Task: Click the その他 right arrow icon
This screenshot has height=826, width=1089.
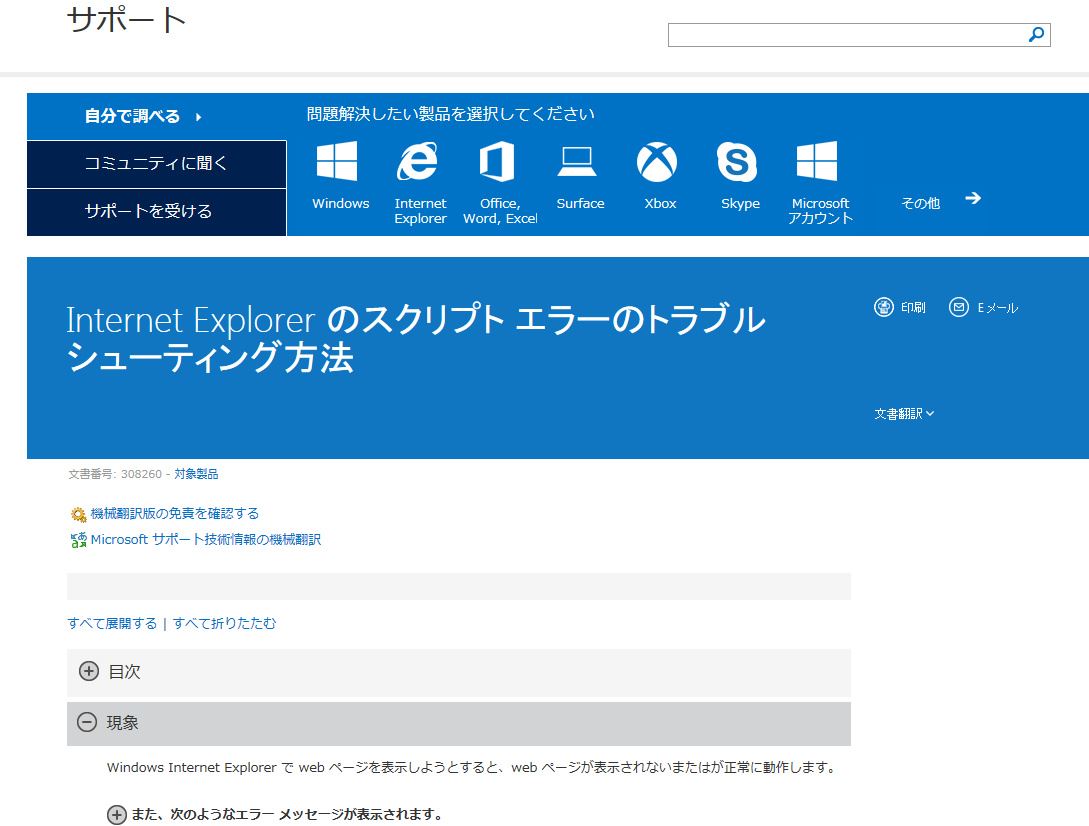Action: click(973, 198)
